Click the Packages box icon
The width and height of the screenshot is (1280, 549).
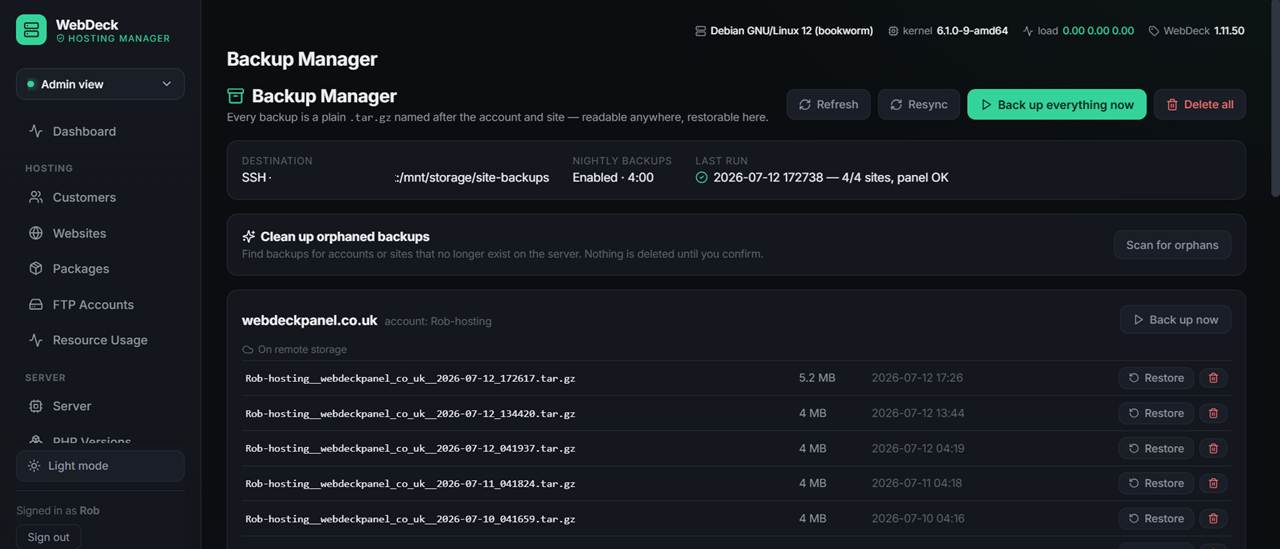(x=36, y=269)
